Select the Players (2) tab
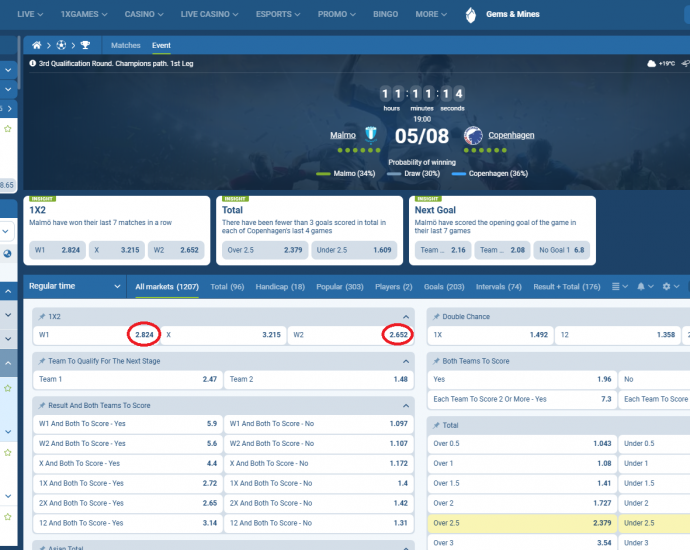690x550 pixels. click(x=393, y=287)
